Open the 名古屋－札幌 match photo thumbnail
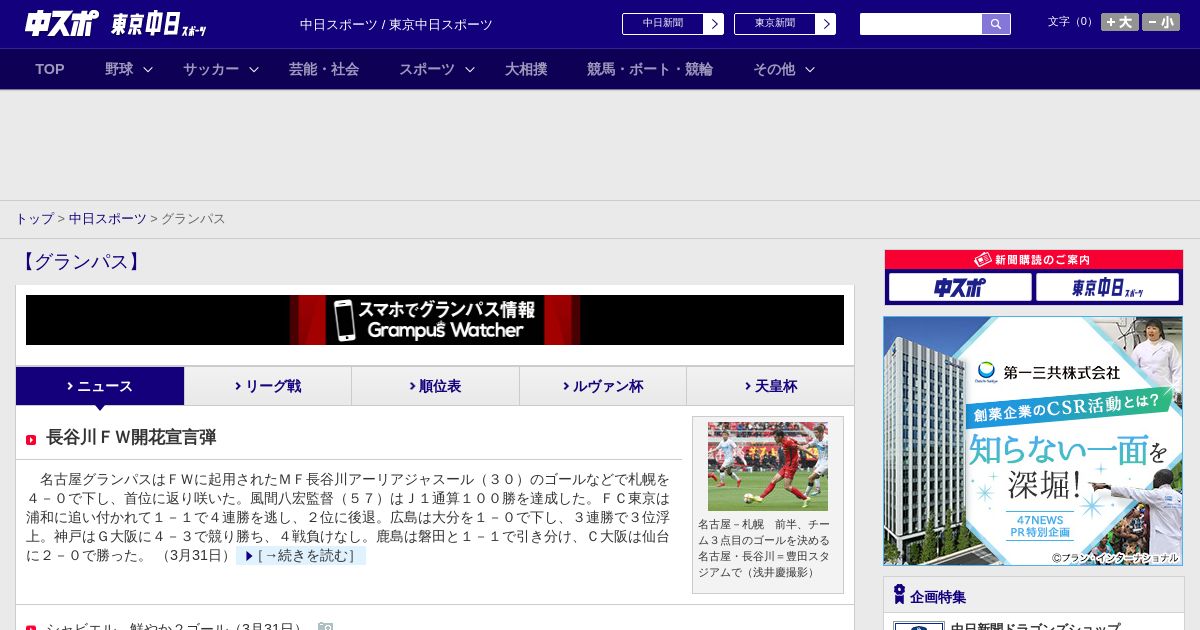The width and height of the screenshot is (1200, 630). [x=768, y=466]
